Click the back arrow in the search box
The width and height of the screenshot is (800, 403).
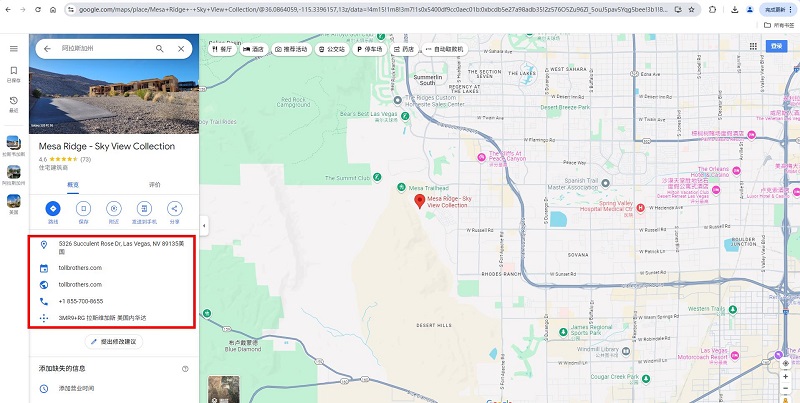click(x=47, y=48)
